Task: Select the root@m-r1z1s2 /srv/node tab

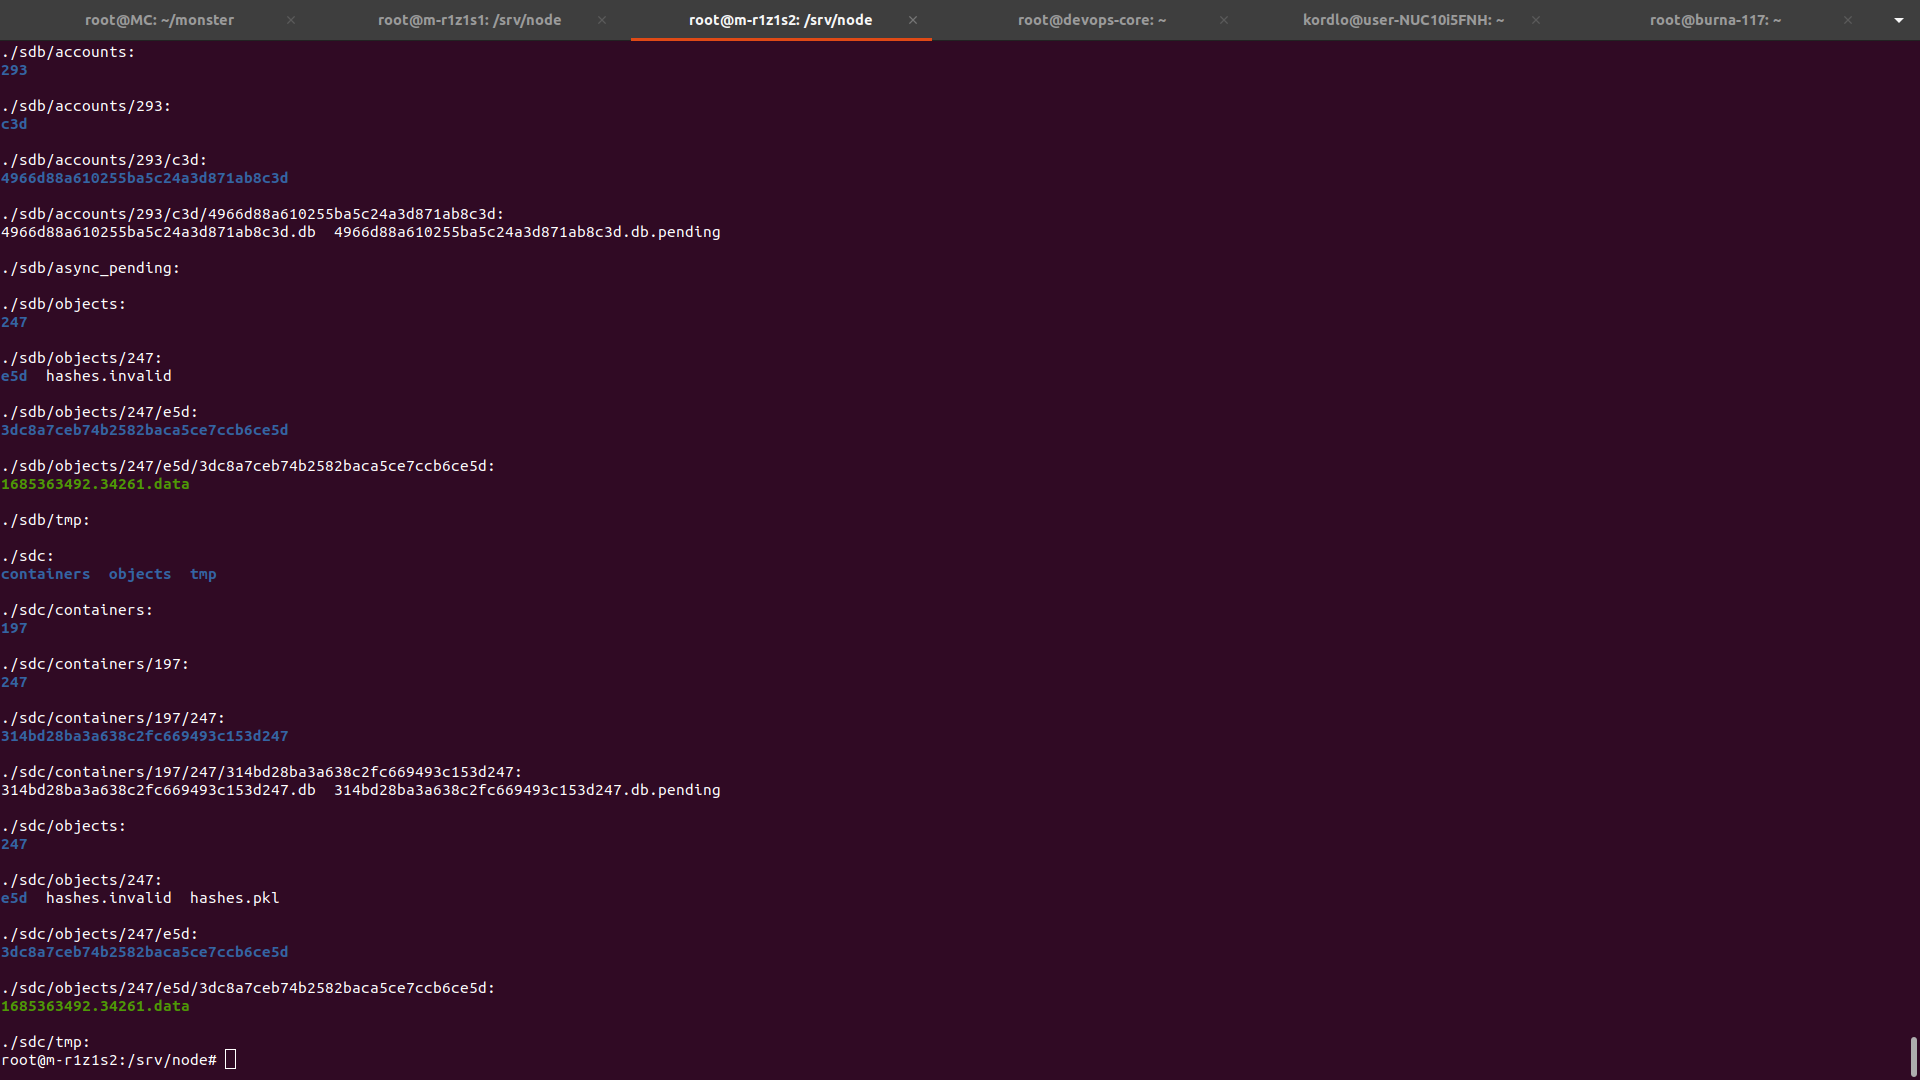Action: click(x=780, y=20)
